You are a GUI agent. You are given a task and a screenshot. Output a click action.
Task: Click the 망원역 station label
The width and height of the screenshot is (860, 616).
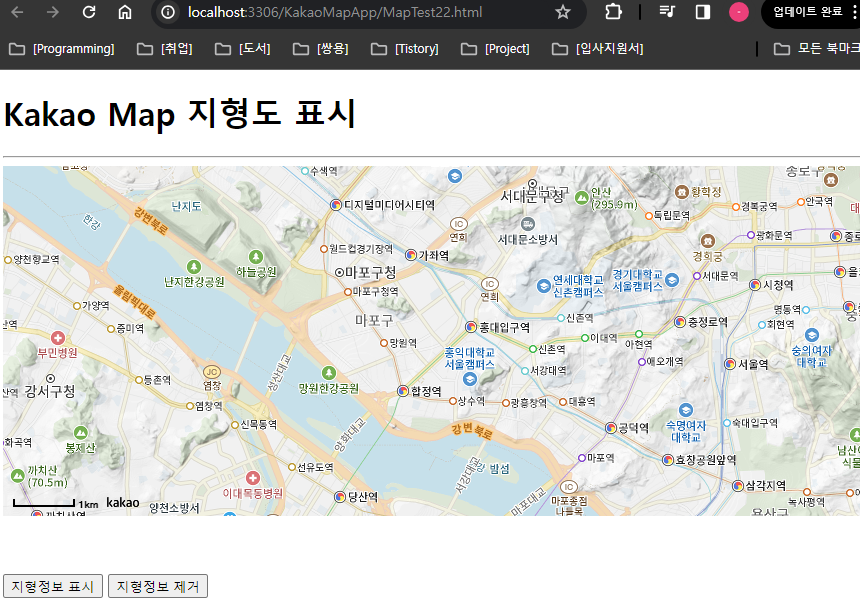tap(403, 343)
